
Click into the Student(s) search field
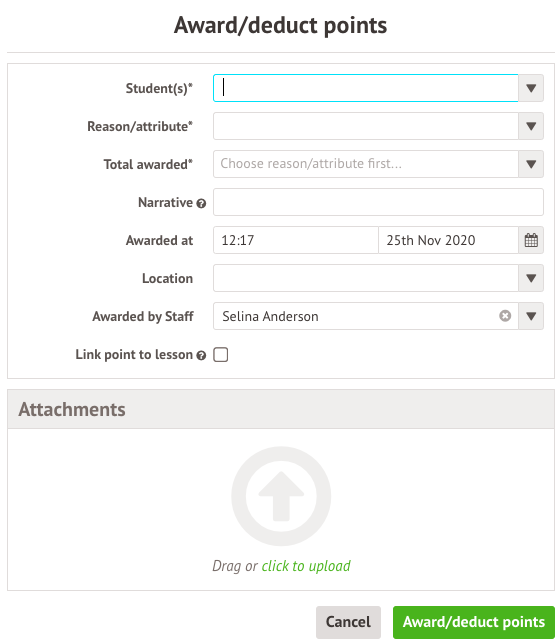point(366,88)
